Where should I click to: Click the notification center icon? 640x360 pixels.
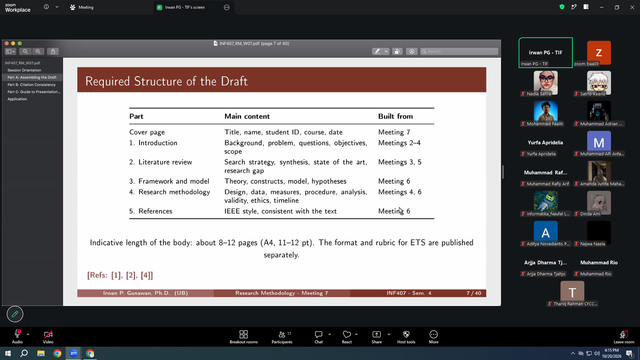coord(630,353)
